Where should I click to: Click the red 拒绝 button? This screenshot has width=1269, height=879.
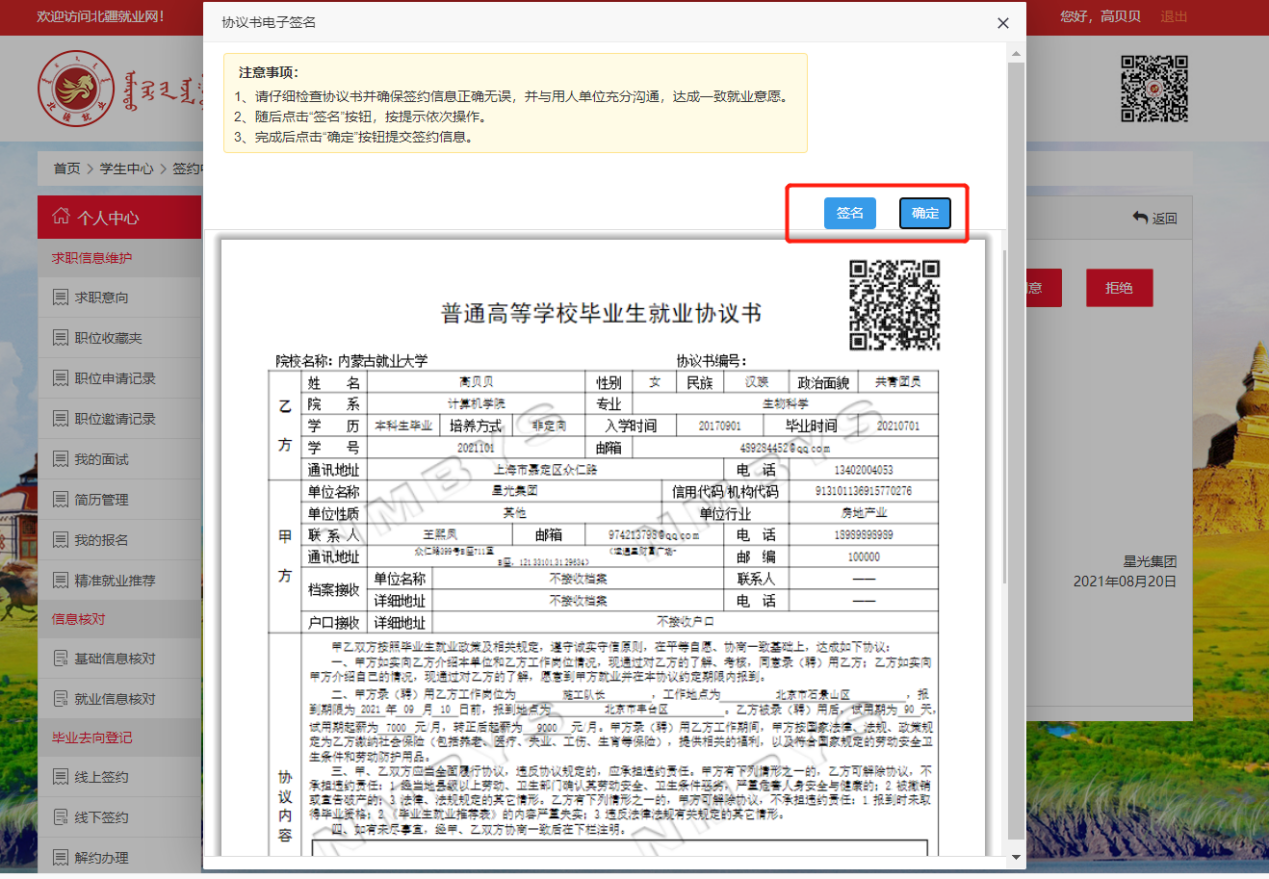click(1119, 288)
